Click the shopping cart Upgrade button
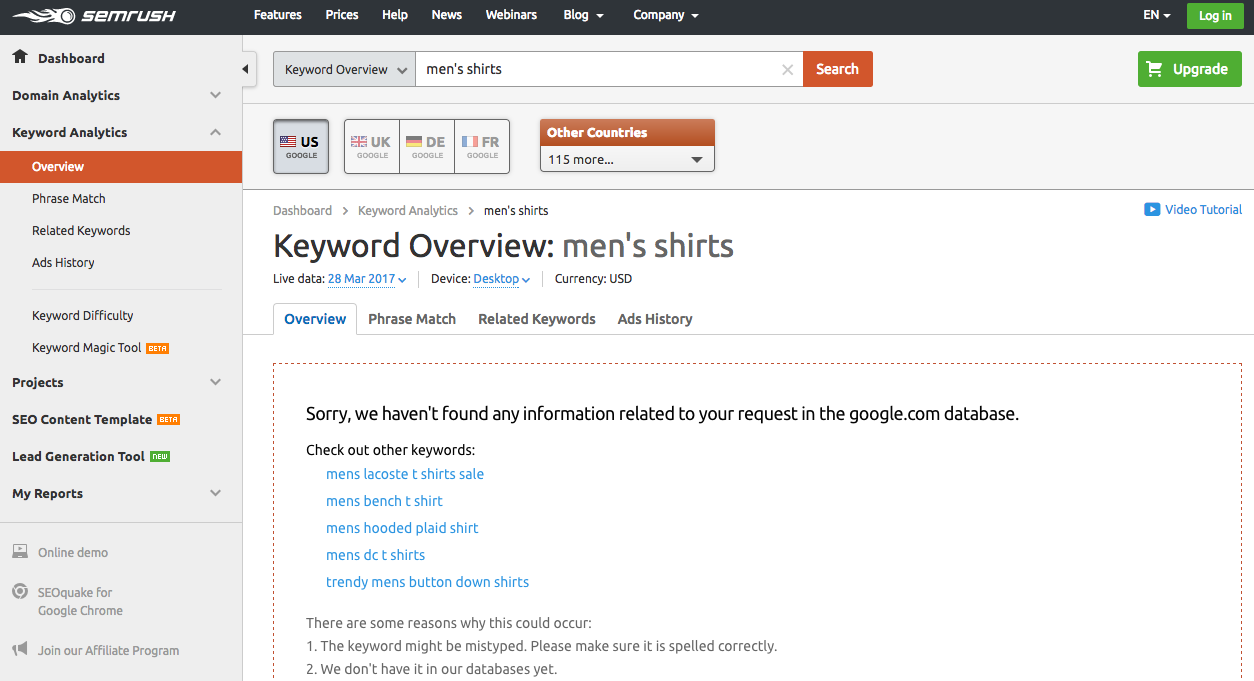The image size is (1254, 681). click(x=1189, y=69)
